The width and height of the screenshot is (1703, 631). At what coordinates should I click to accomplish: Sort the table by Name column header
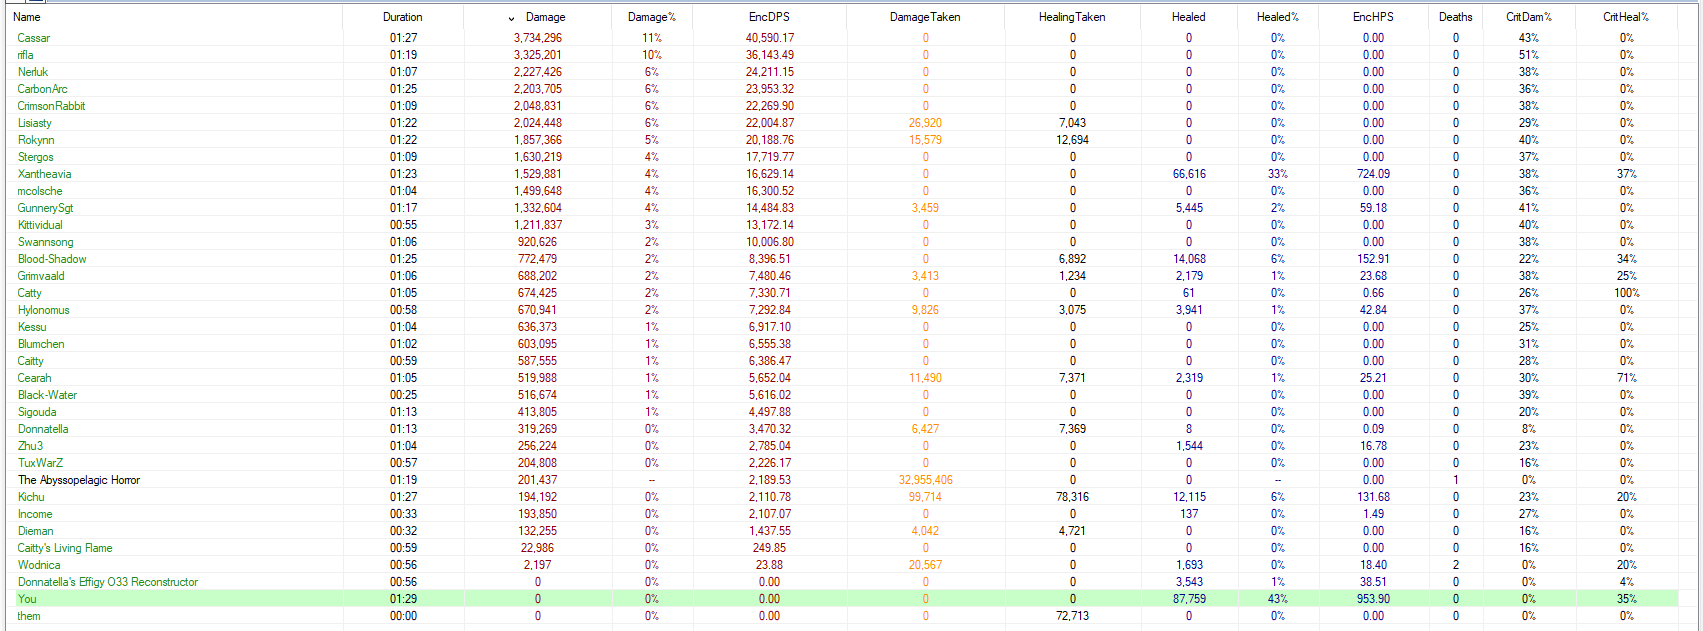point(27,17)
